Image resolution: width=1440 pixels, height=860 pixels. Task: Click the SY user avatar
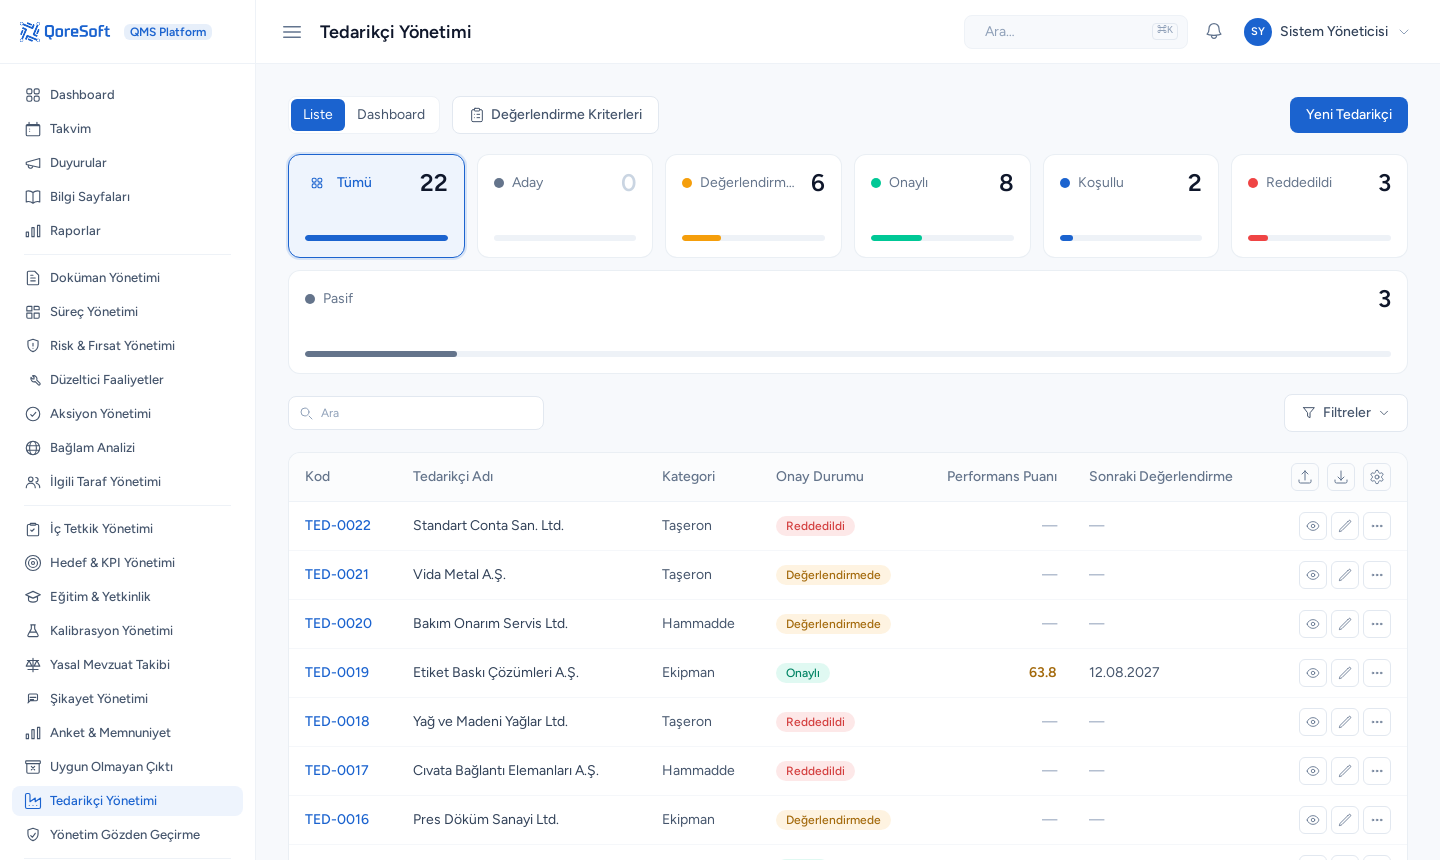(x=1258, y=32)
